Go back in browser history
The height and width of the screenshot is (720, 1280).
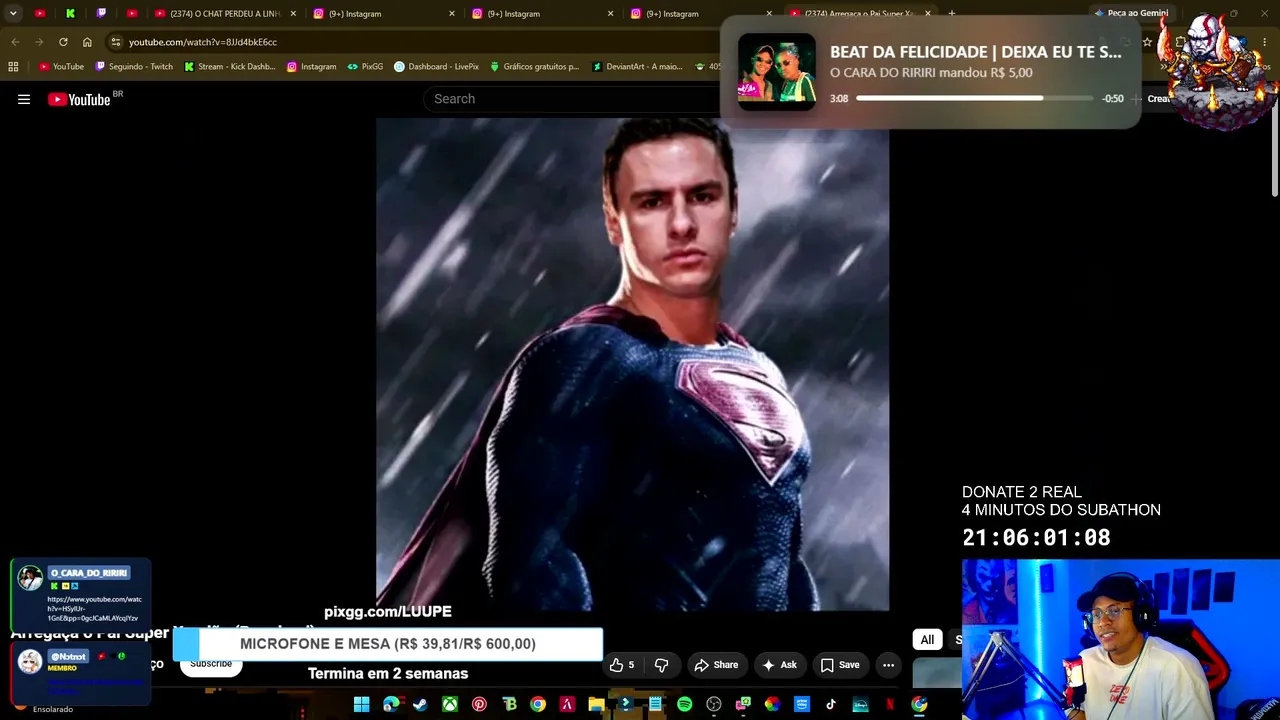15,42
